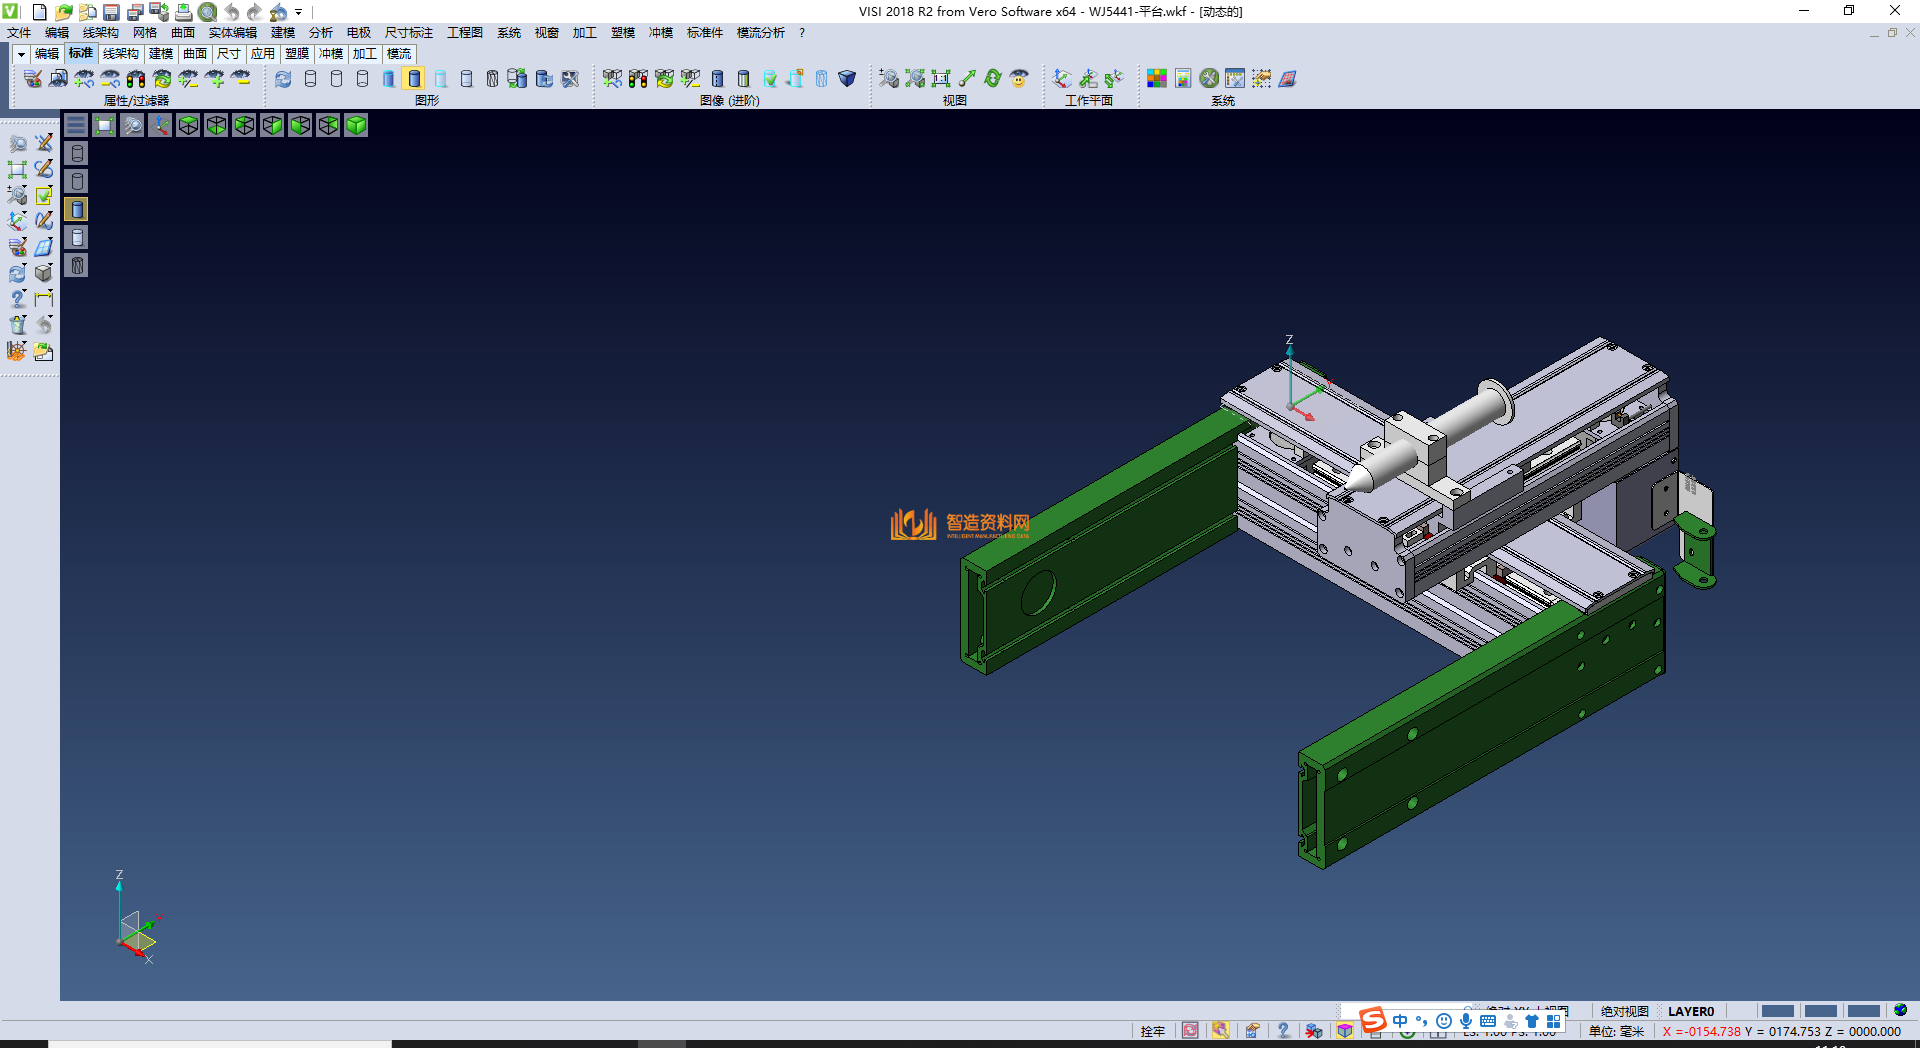
Task: Click the color palette grid icon
Action: pos(1157,79)
